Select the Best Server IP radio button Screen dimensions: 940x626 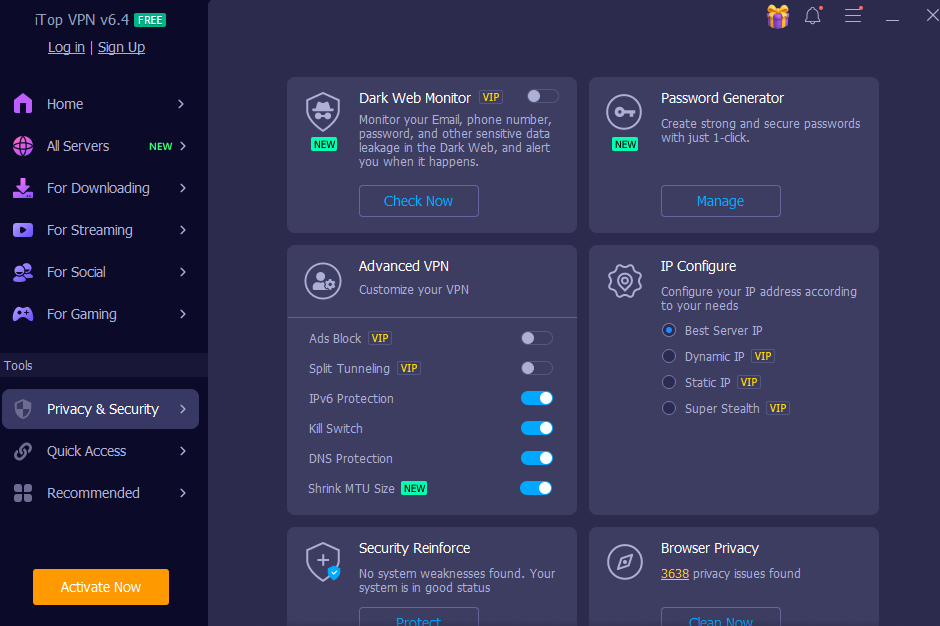coord(669,330)
